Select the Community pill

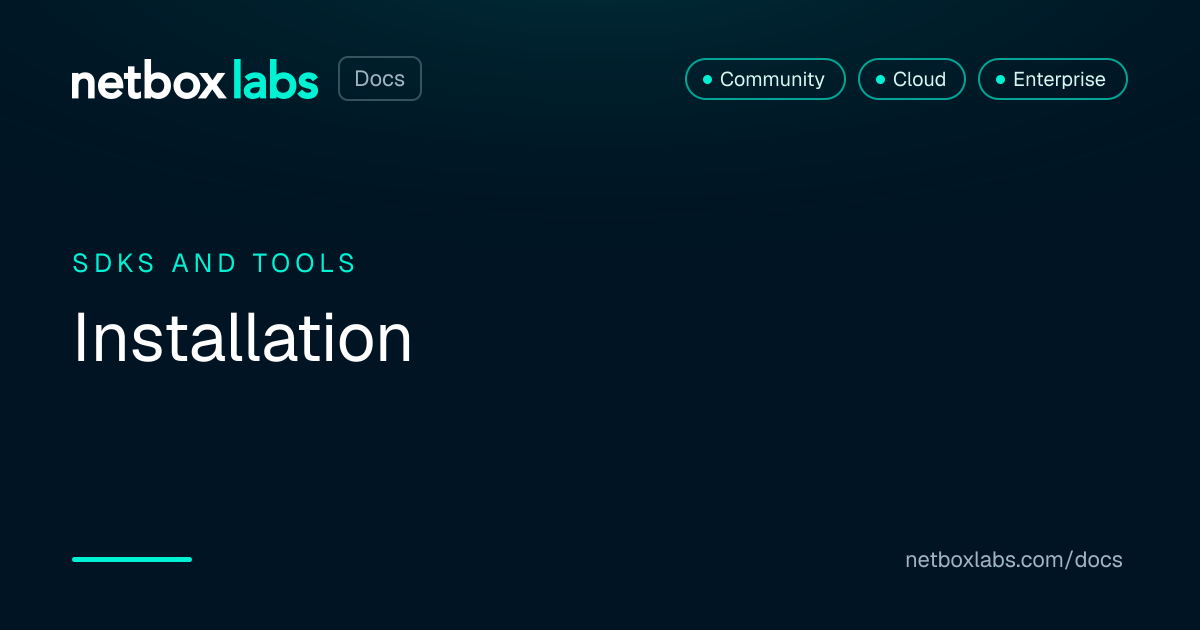tap(765, 79)
